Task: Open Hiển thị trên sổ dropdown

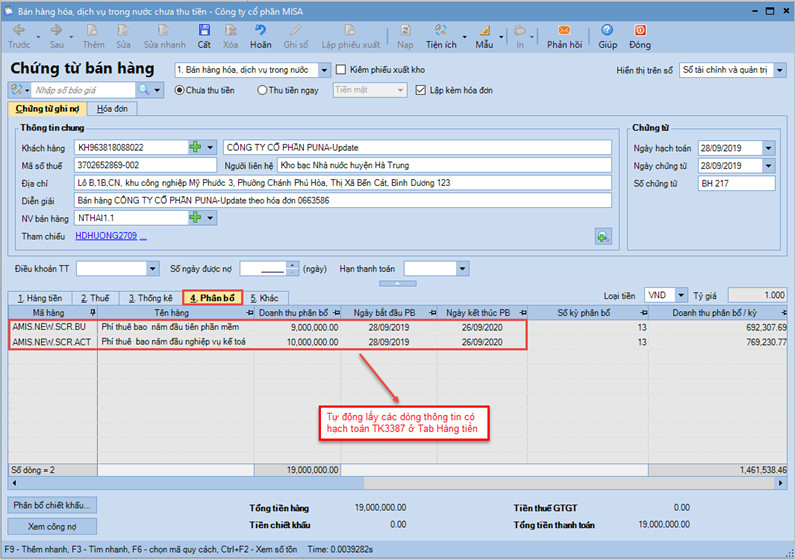Action: click(780, 70)
